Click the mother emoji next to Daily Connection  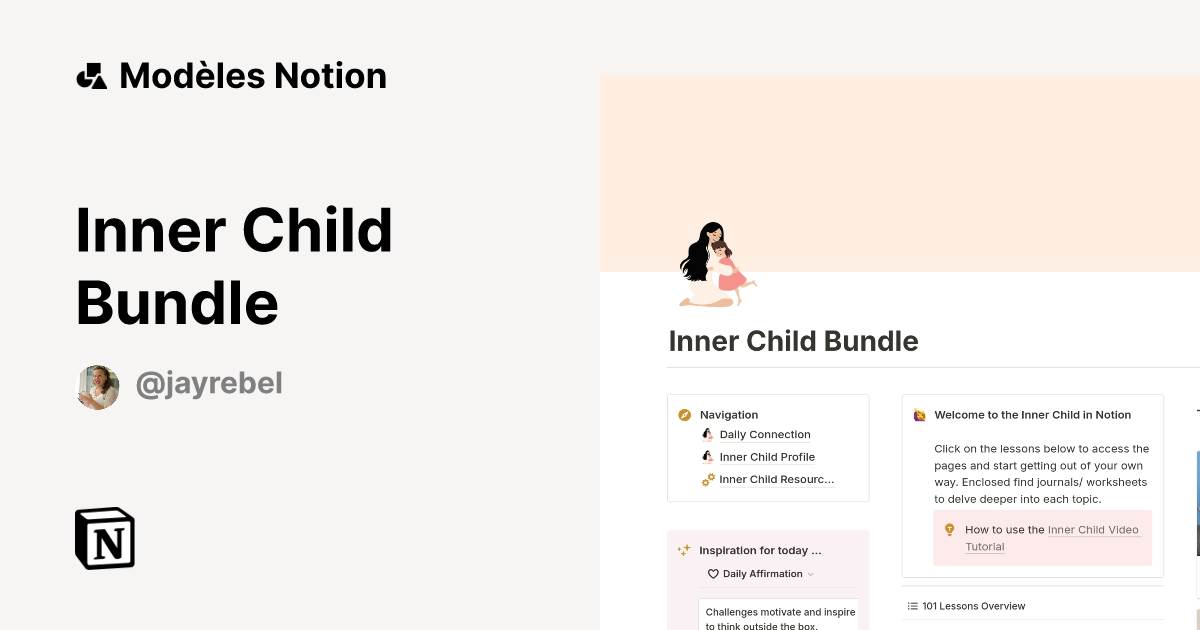pos(708,434)
